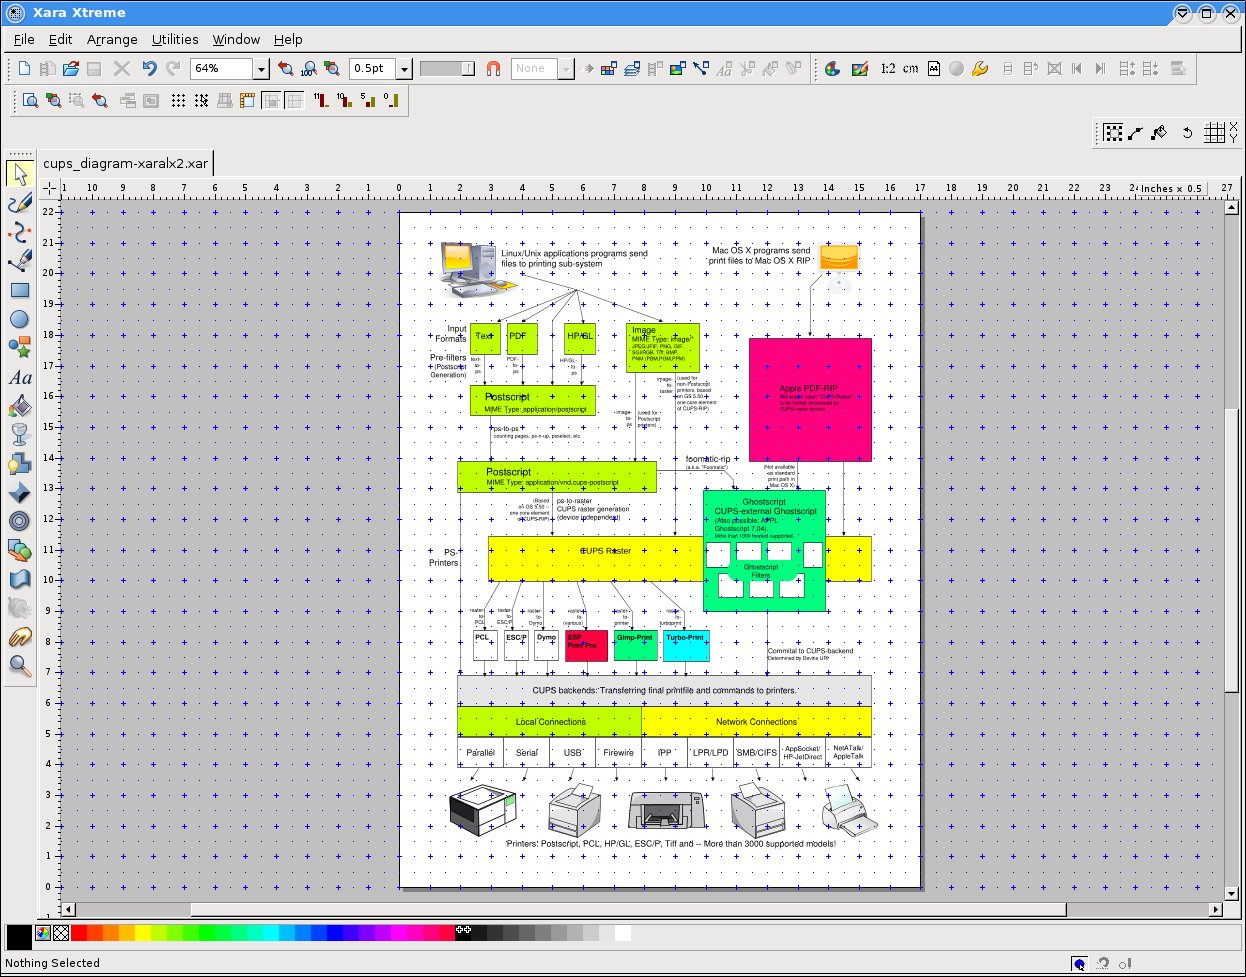
Task: Open the Utilities menu
Action: click(x=175, y=39)
